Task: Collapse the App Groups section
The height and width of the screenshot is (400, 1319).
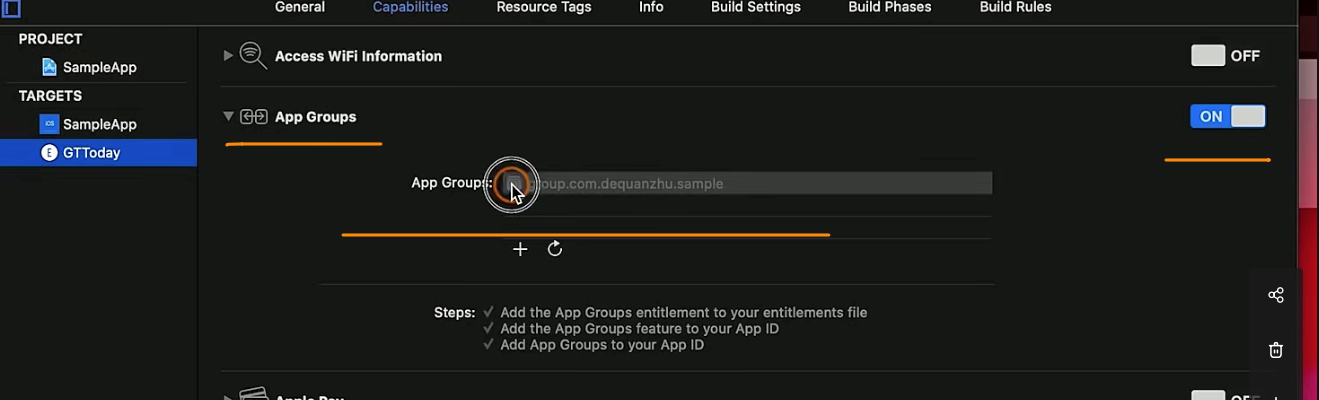Action: click(228, 117)
